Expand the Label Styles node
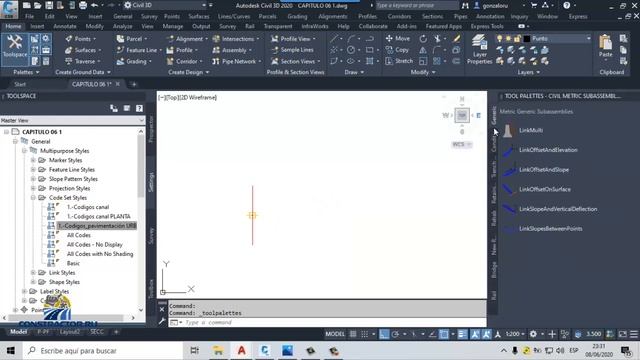 pos(24,291)
